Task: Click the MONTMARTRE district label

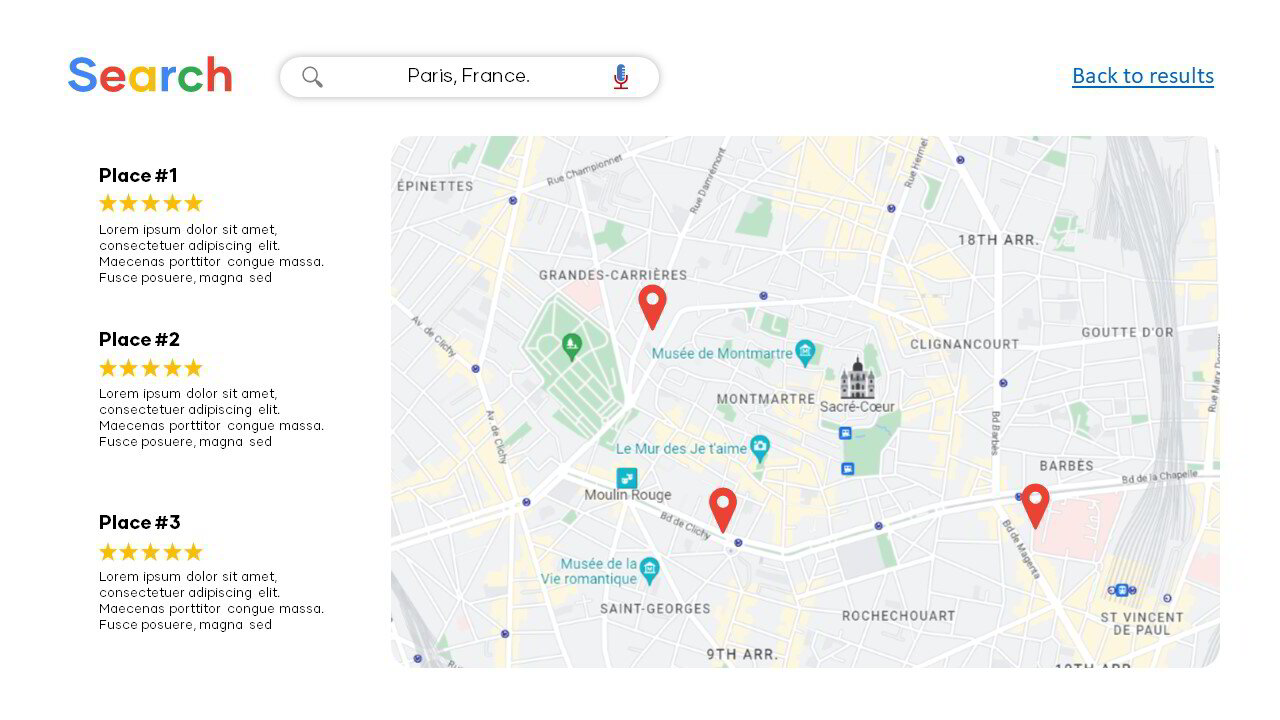Action: point(766,399)
